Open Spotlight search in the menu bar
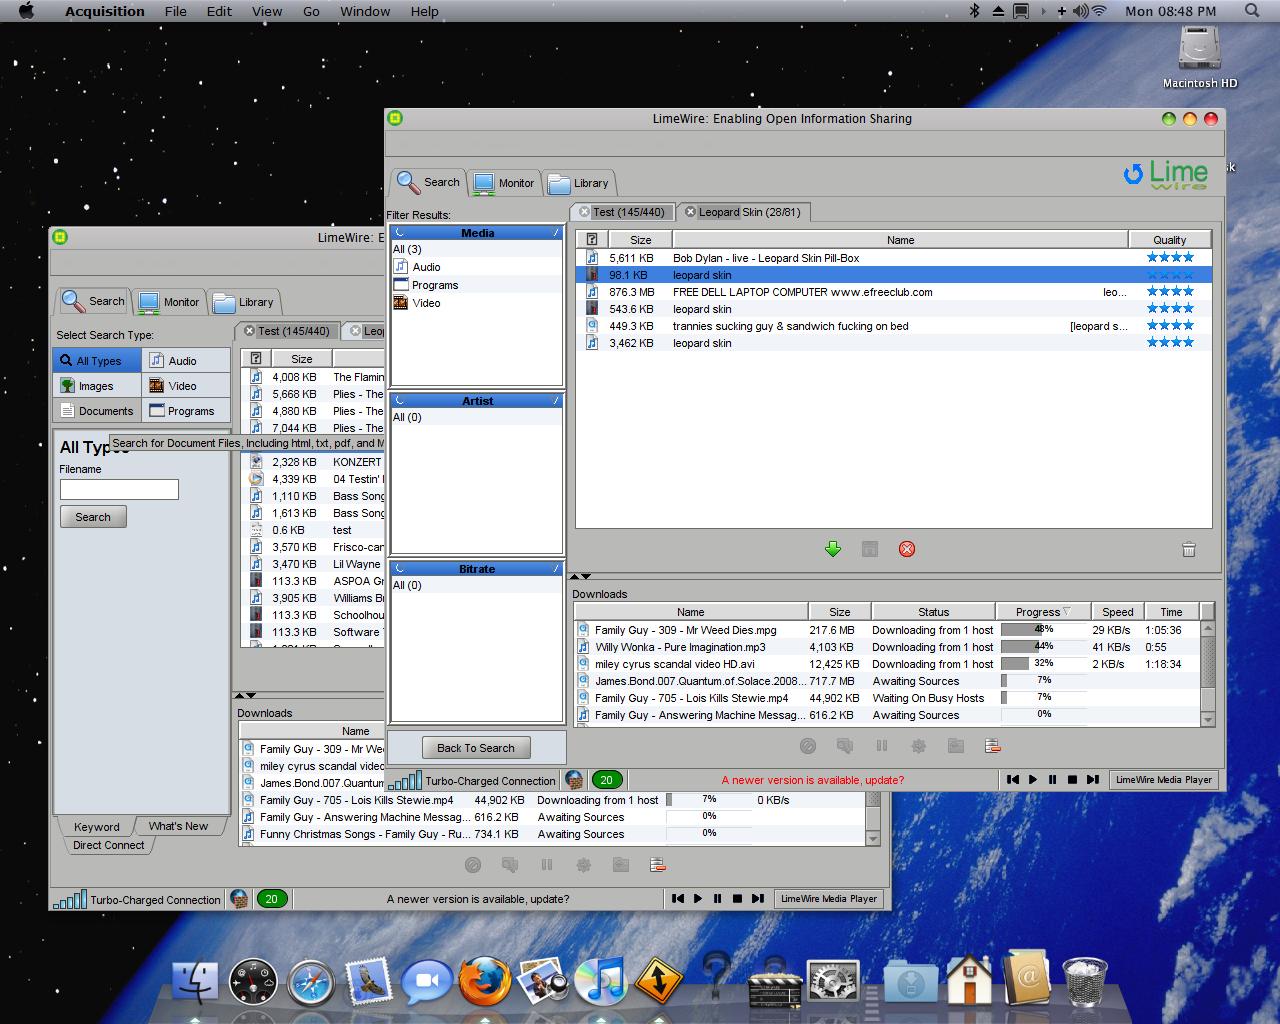Viewport: 1280px width, 1024px height. pyautogui.click(x=1252, y=11)
